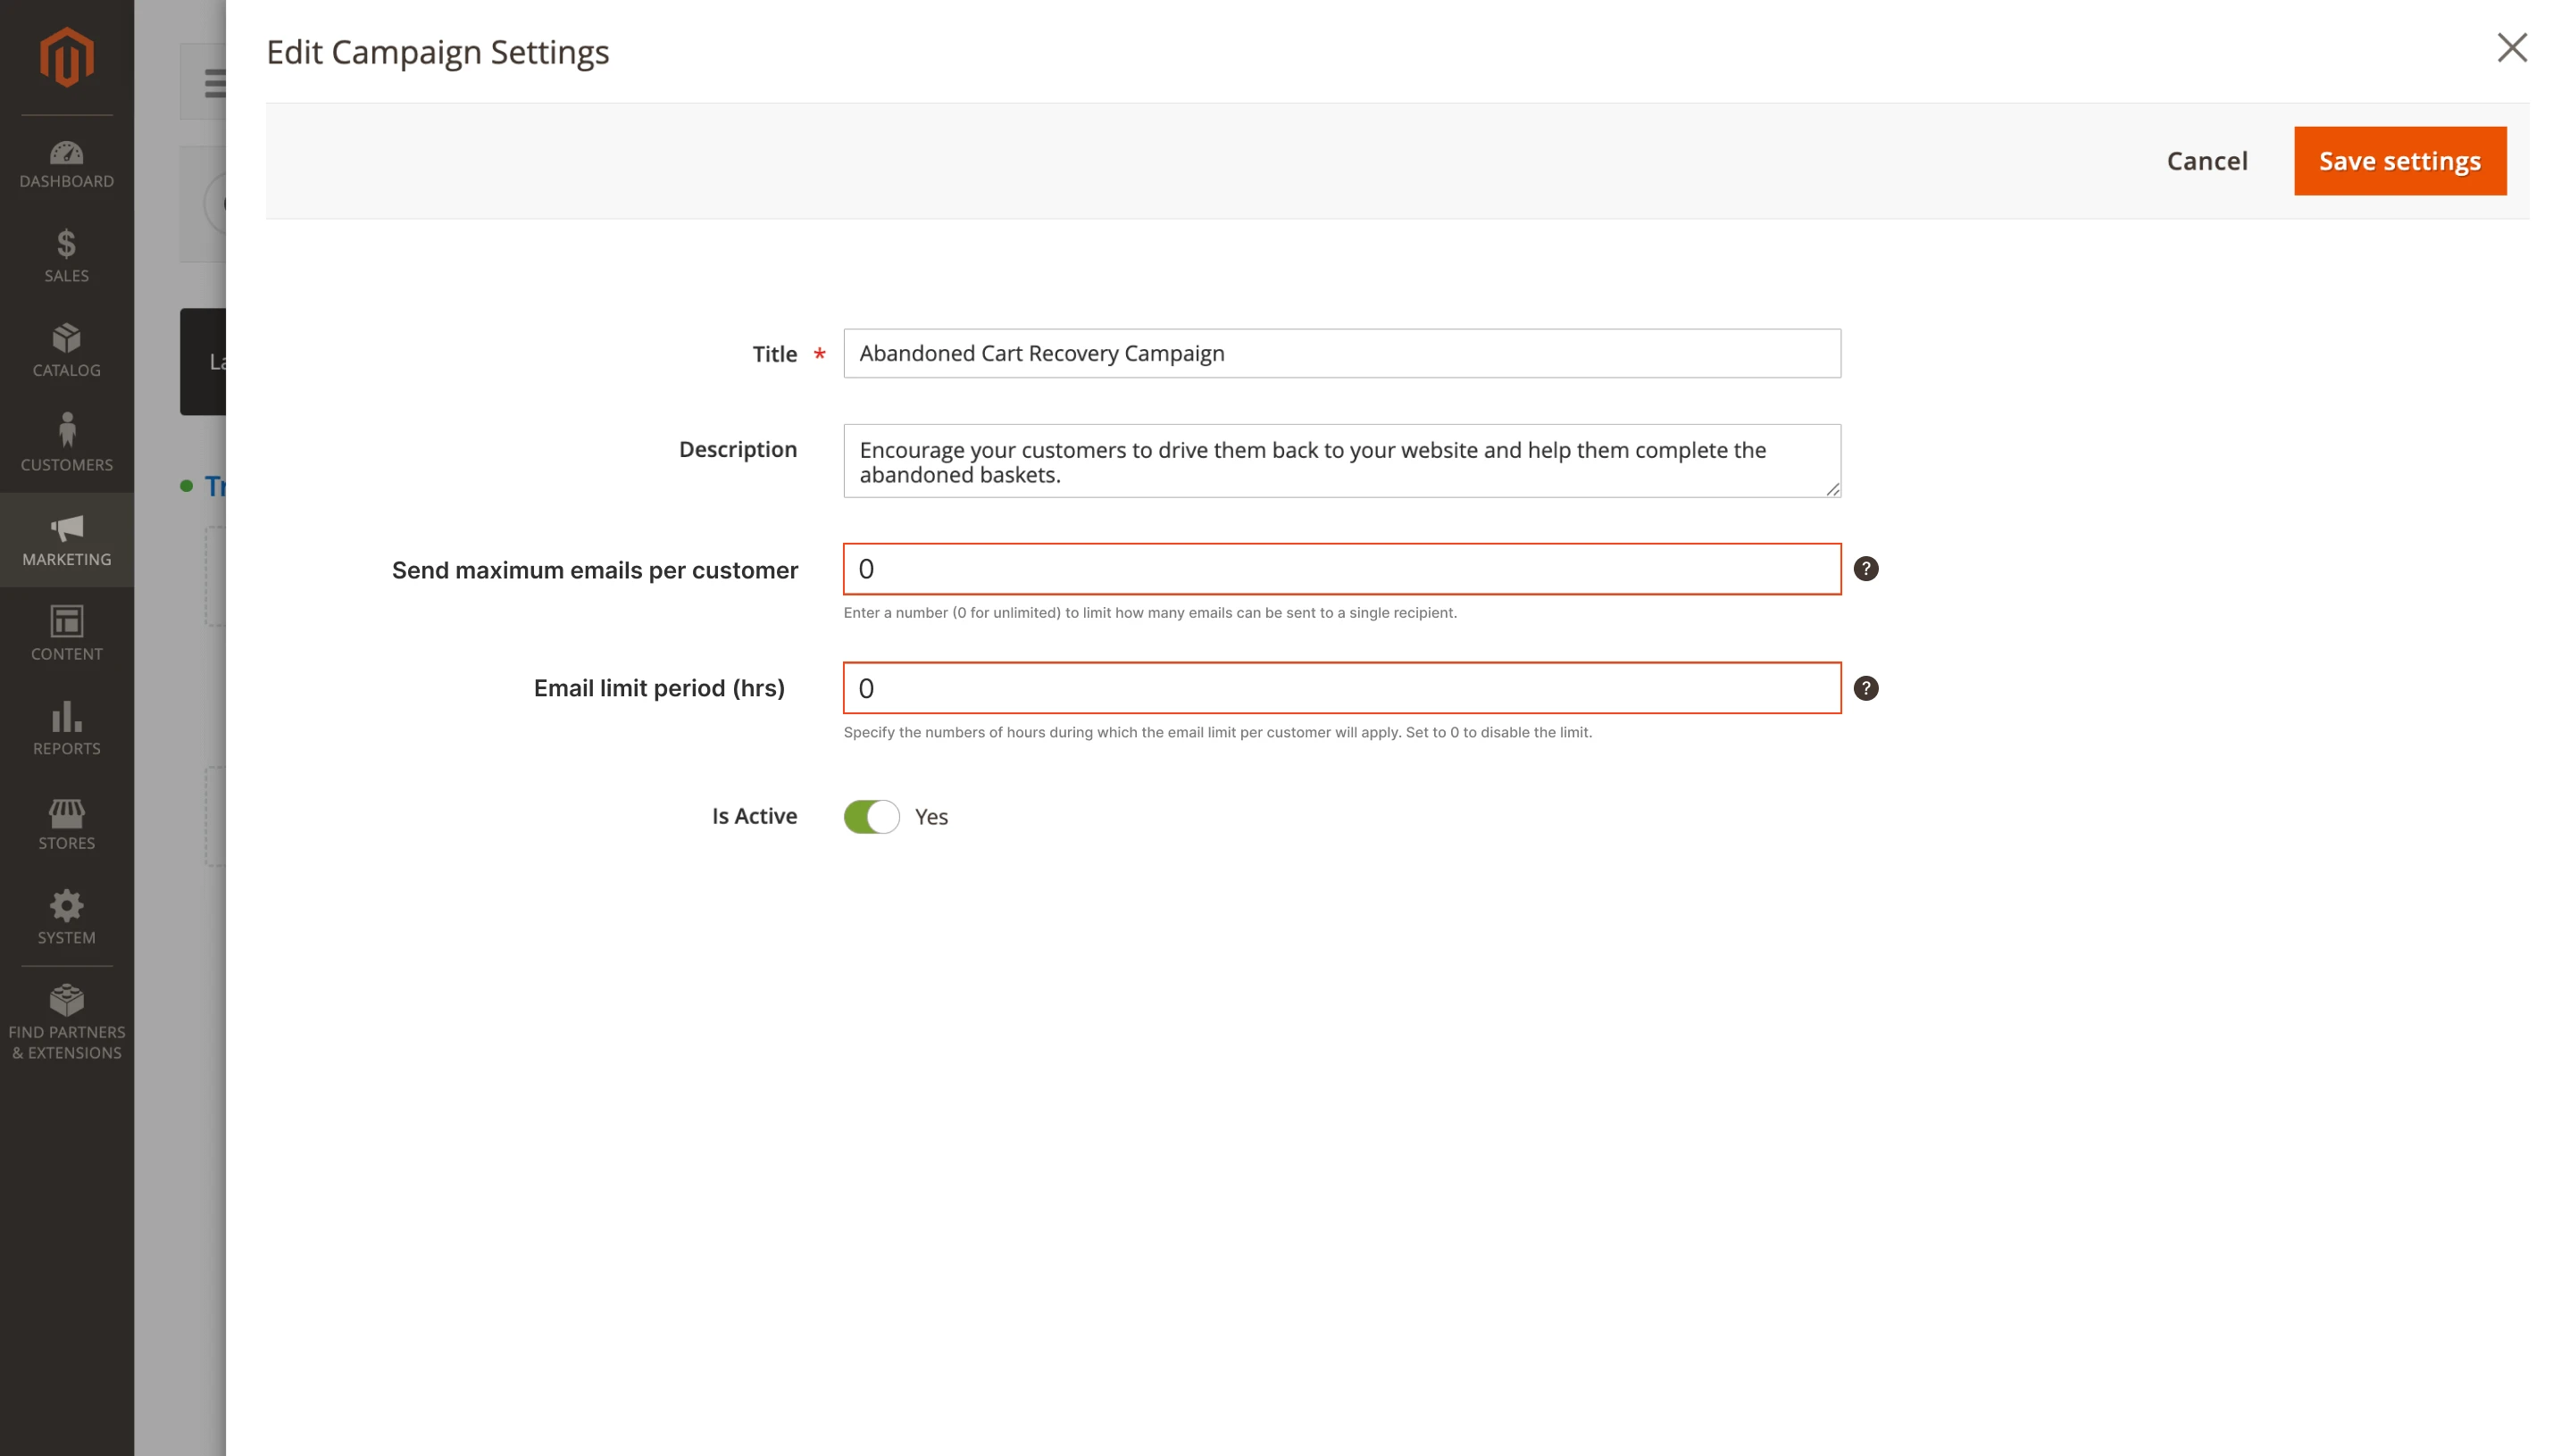Image resolution: width=2570 pixels, height=1456 pixels.
Task: Click the Magento logo
Action: tap(66, 57)
